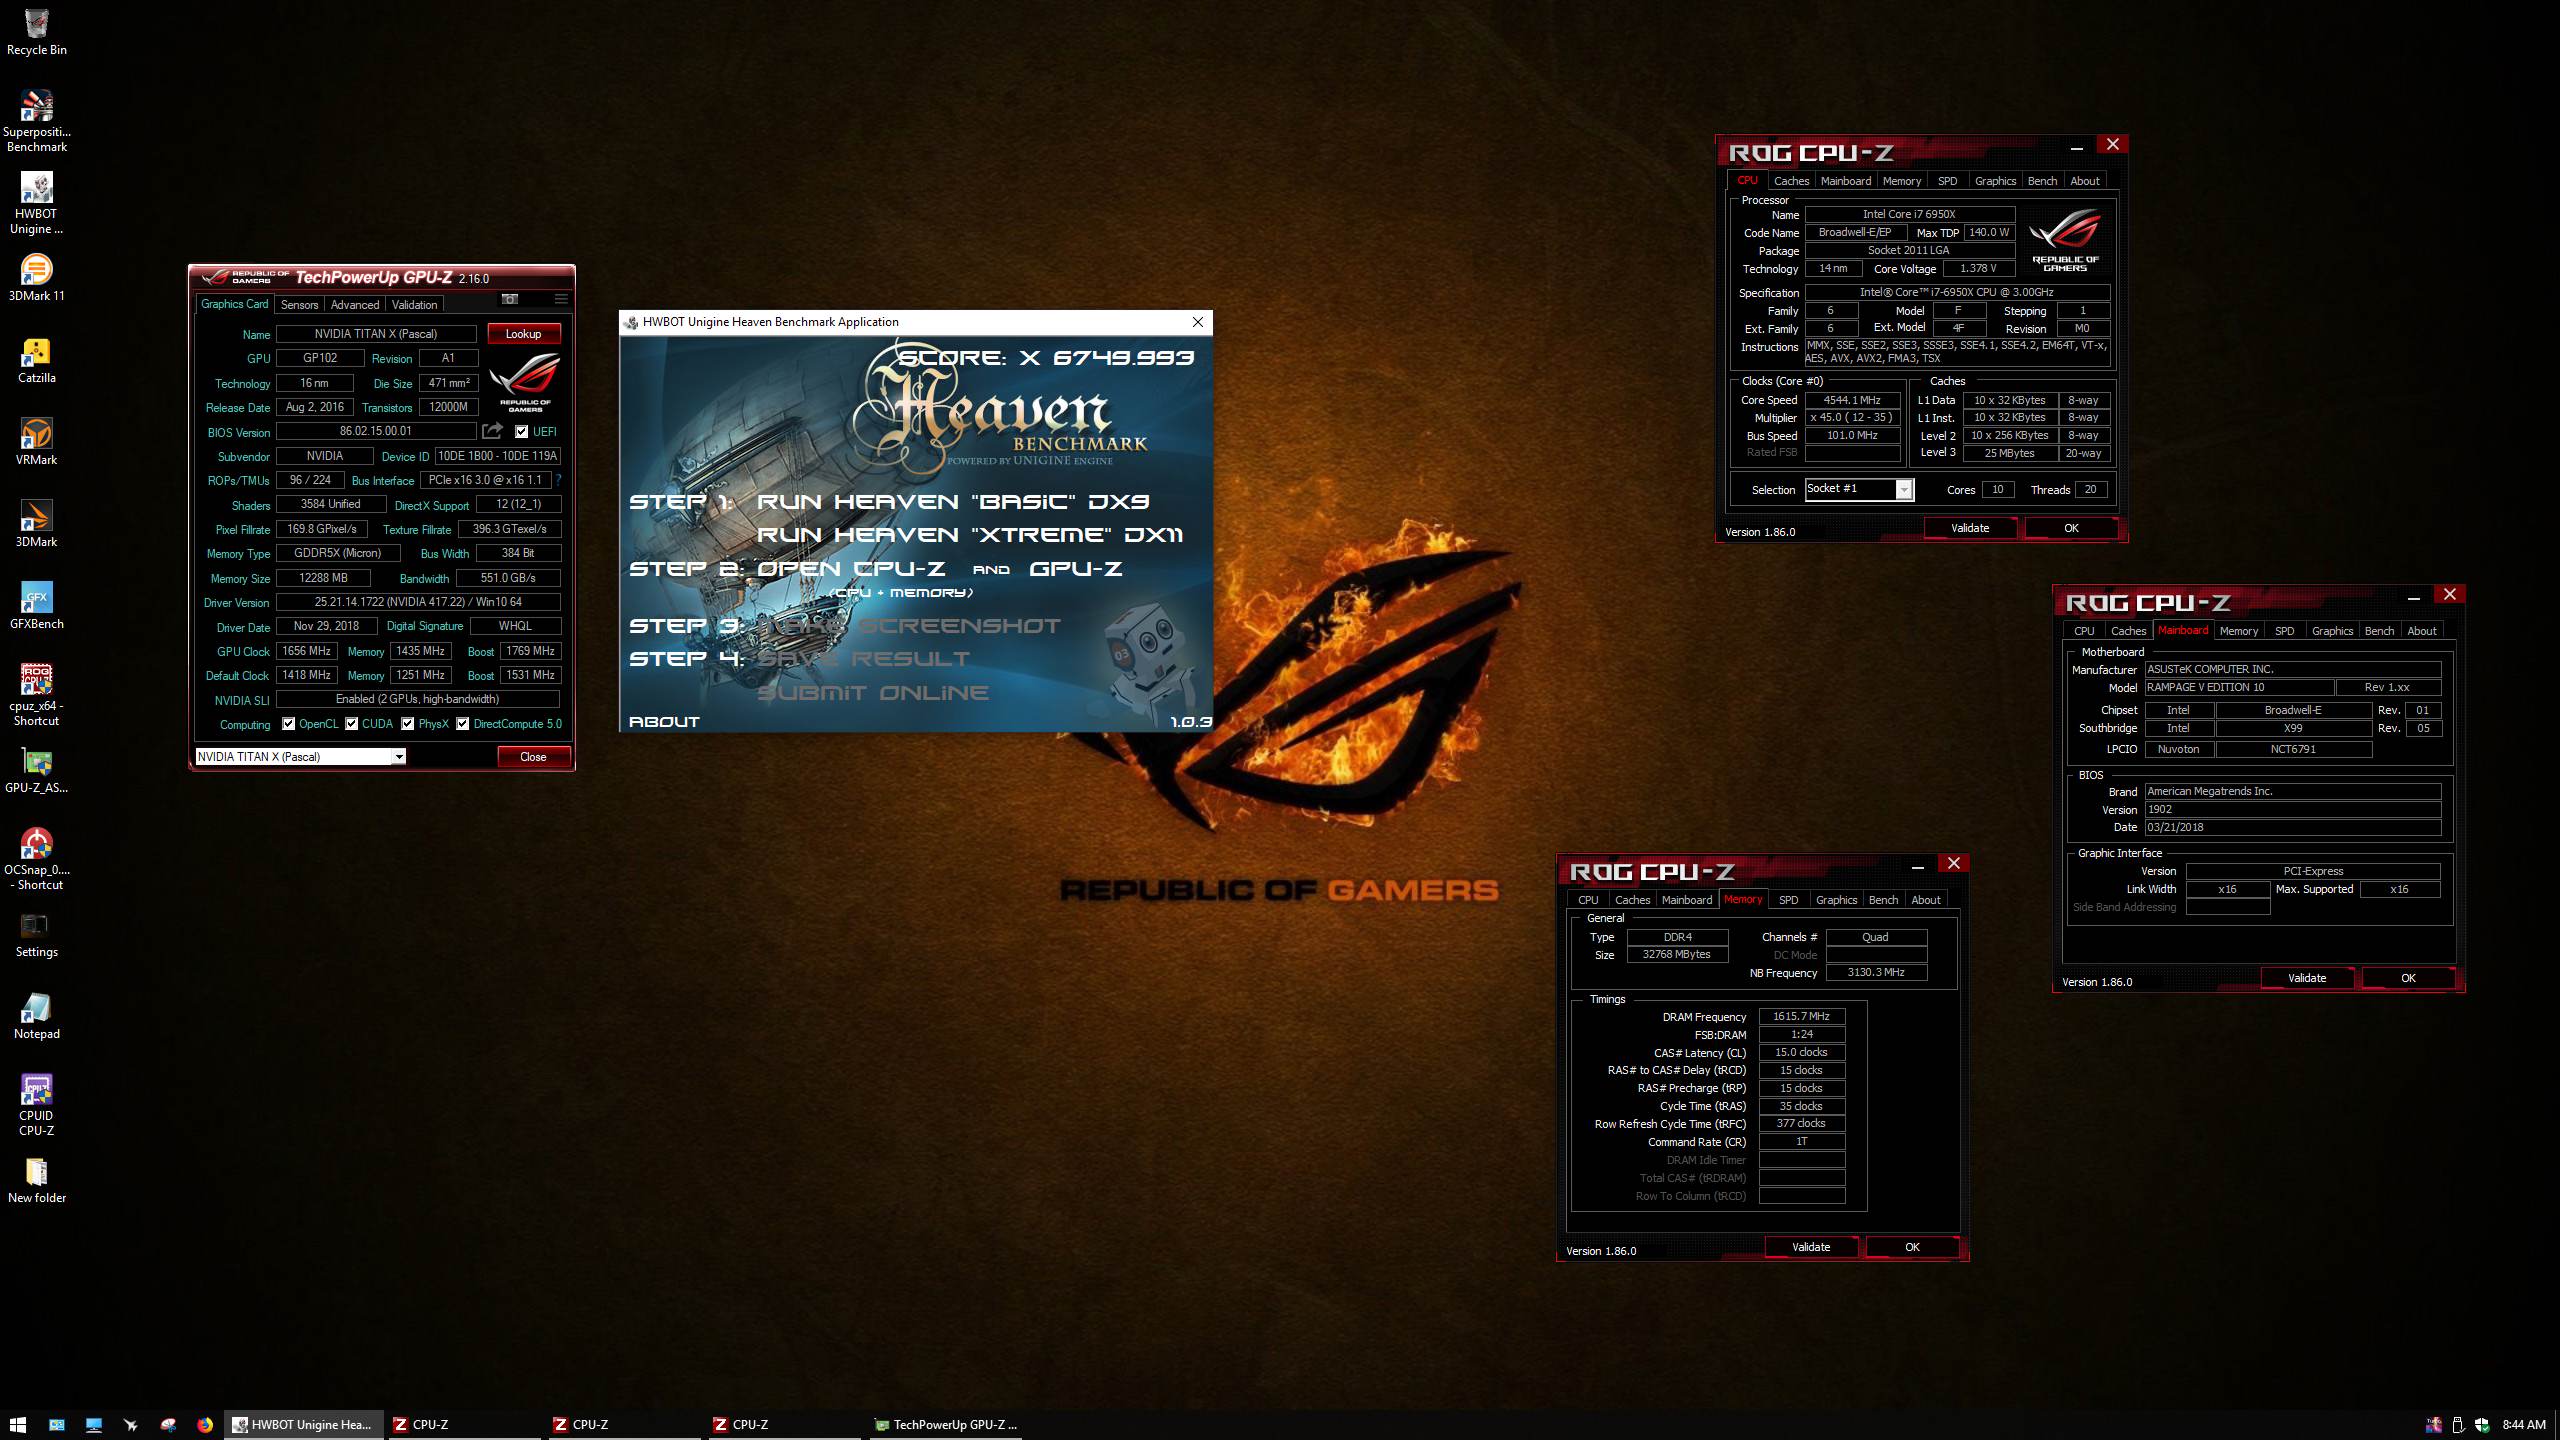Toggle the PhysX checkbox
The height and width of the screenshot is (1440, 2560).
(408, 724)
